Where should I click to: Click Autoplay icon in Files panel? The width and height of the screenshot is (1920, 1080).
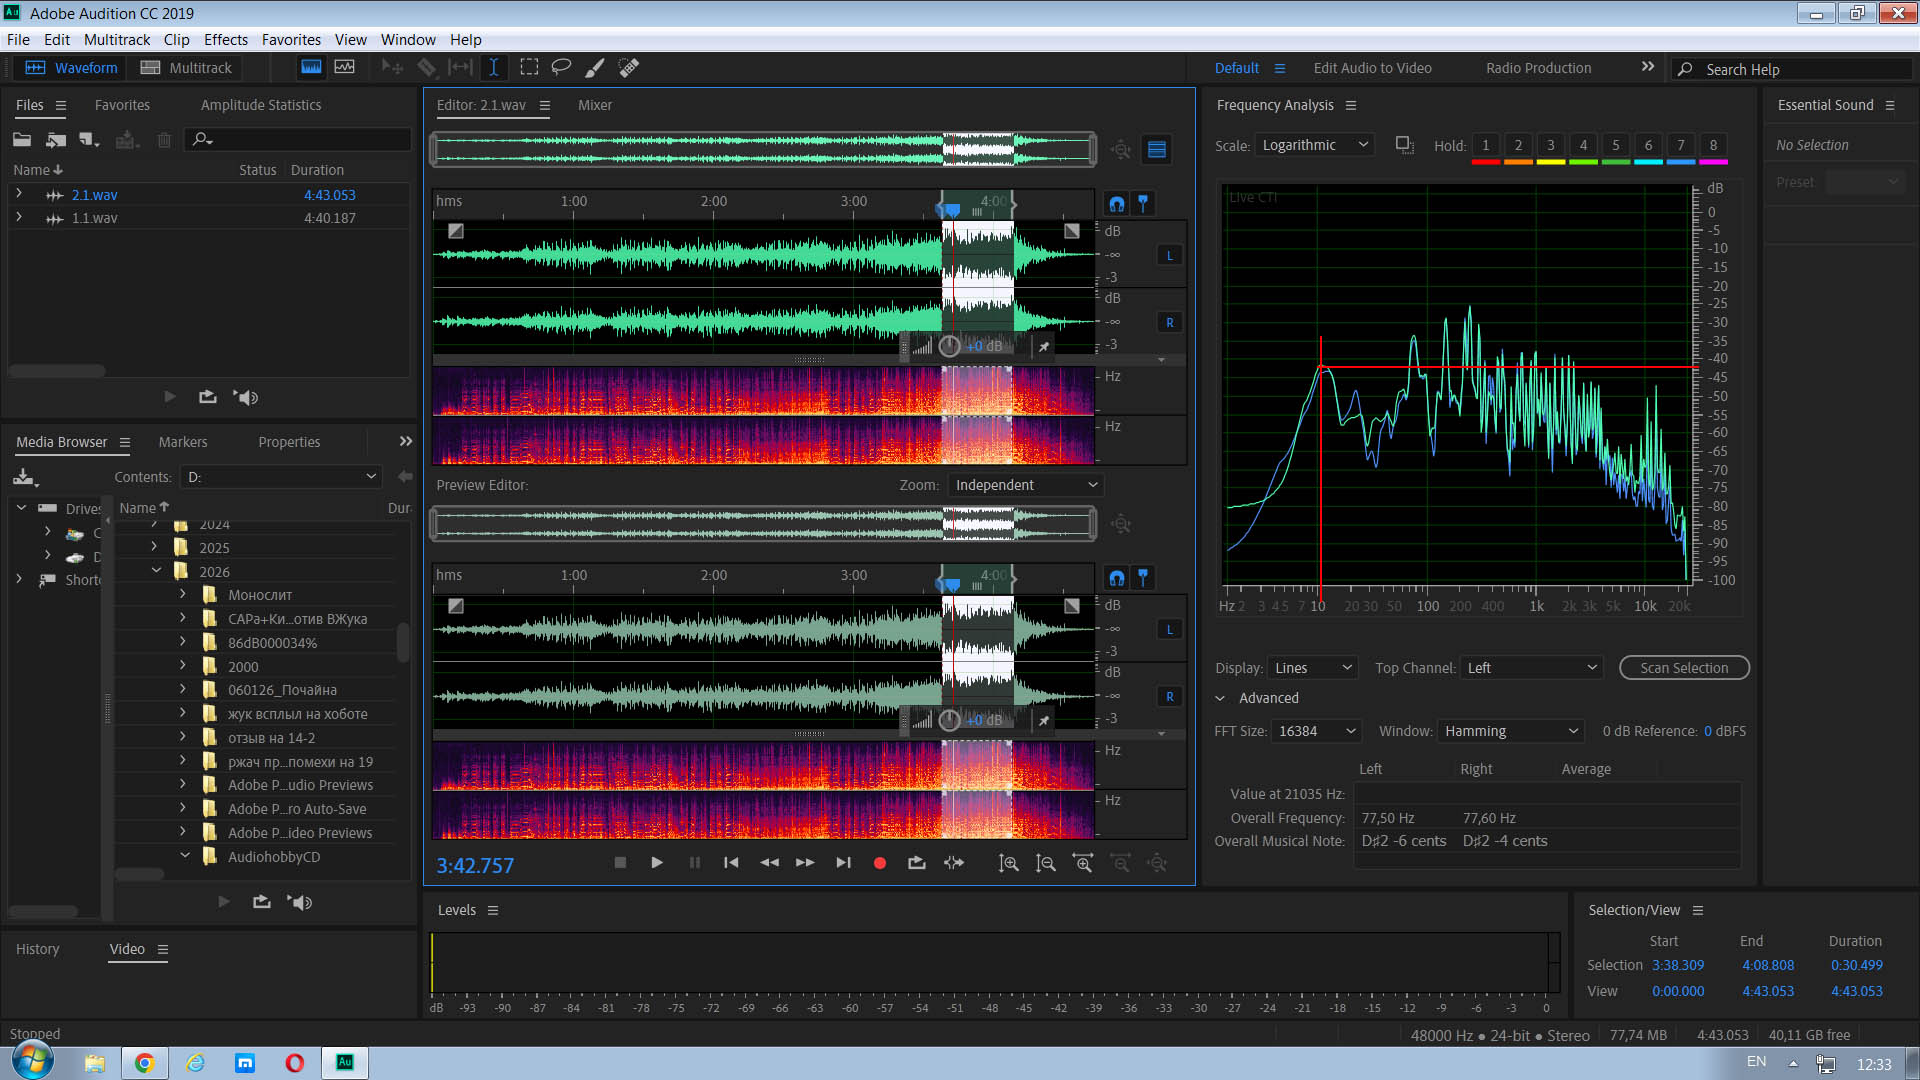click(247, 397)
